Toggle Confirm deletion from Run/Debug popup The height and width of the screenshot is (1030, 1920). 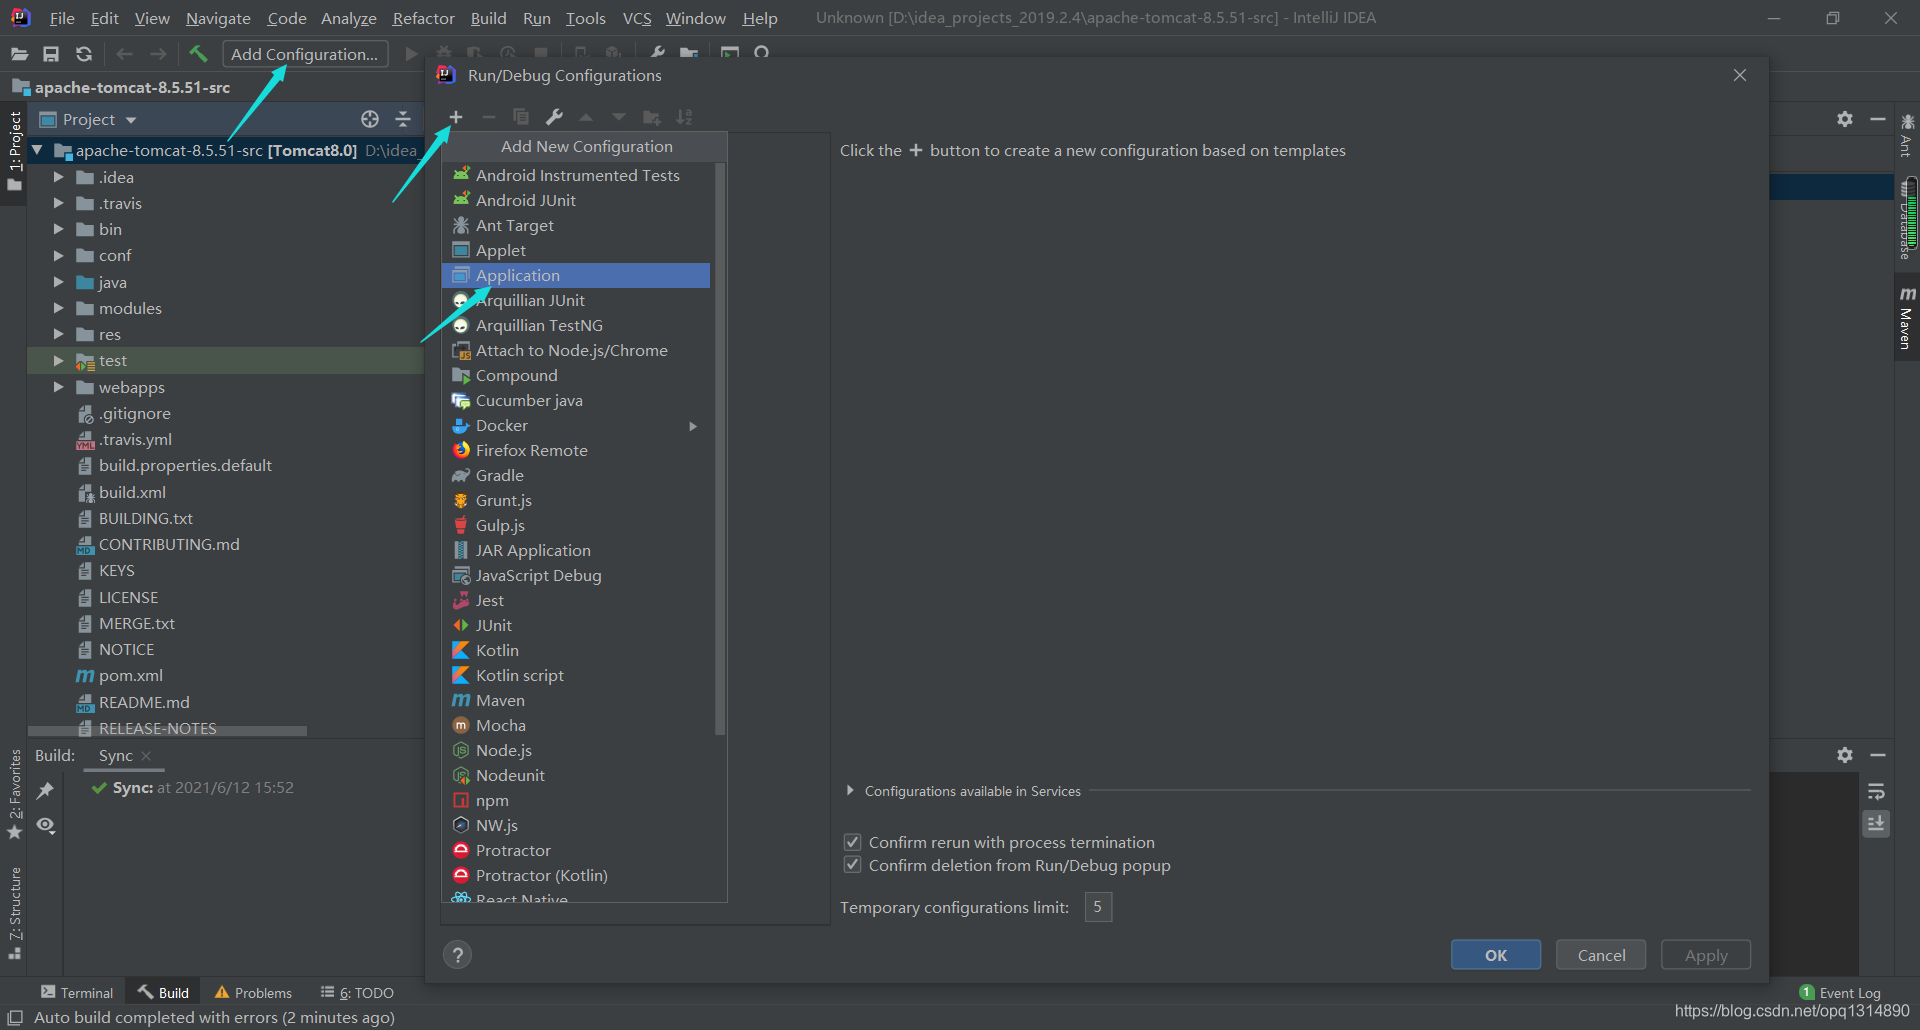point(853,865)
